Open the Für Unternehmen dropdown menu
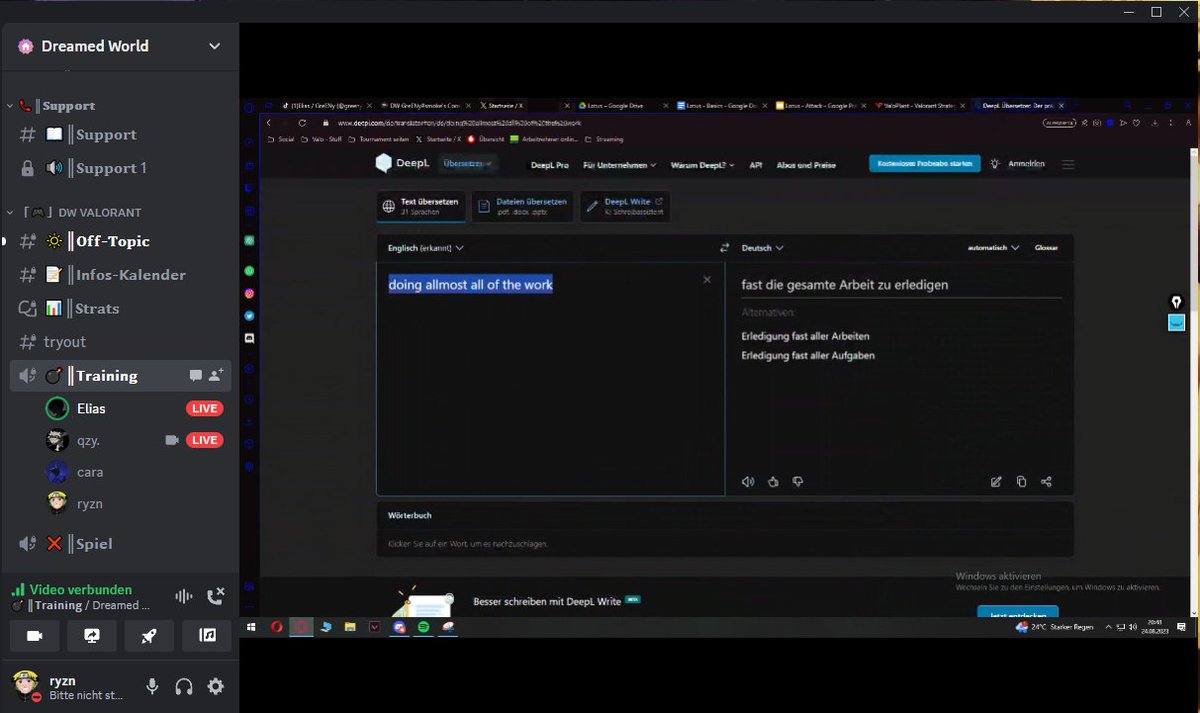1200x713 pixels. pos(619,164)
